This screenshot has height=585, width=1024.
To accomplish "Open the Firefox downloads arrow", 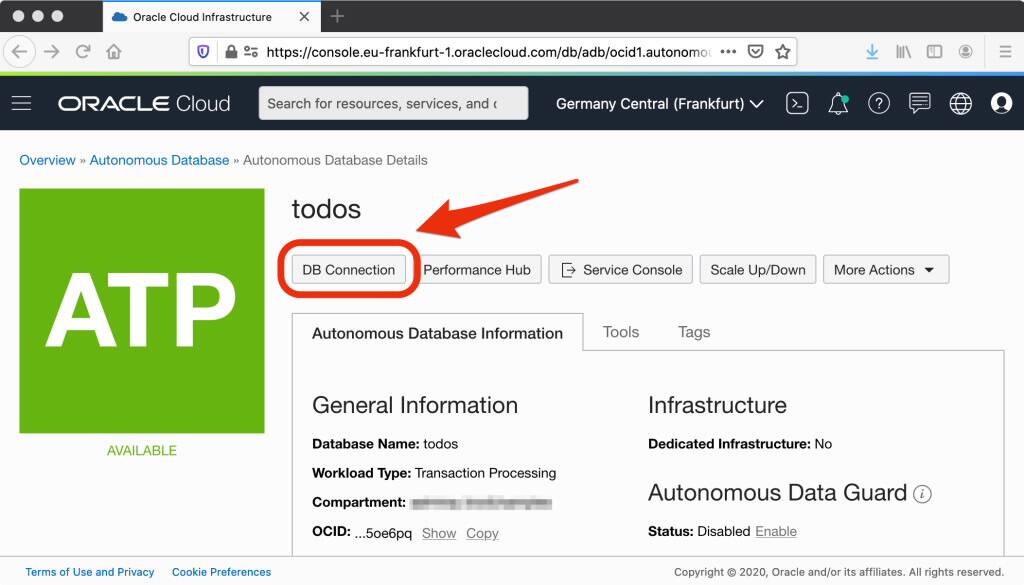I will click(x=871, y=51).
